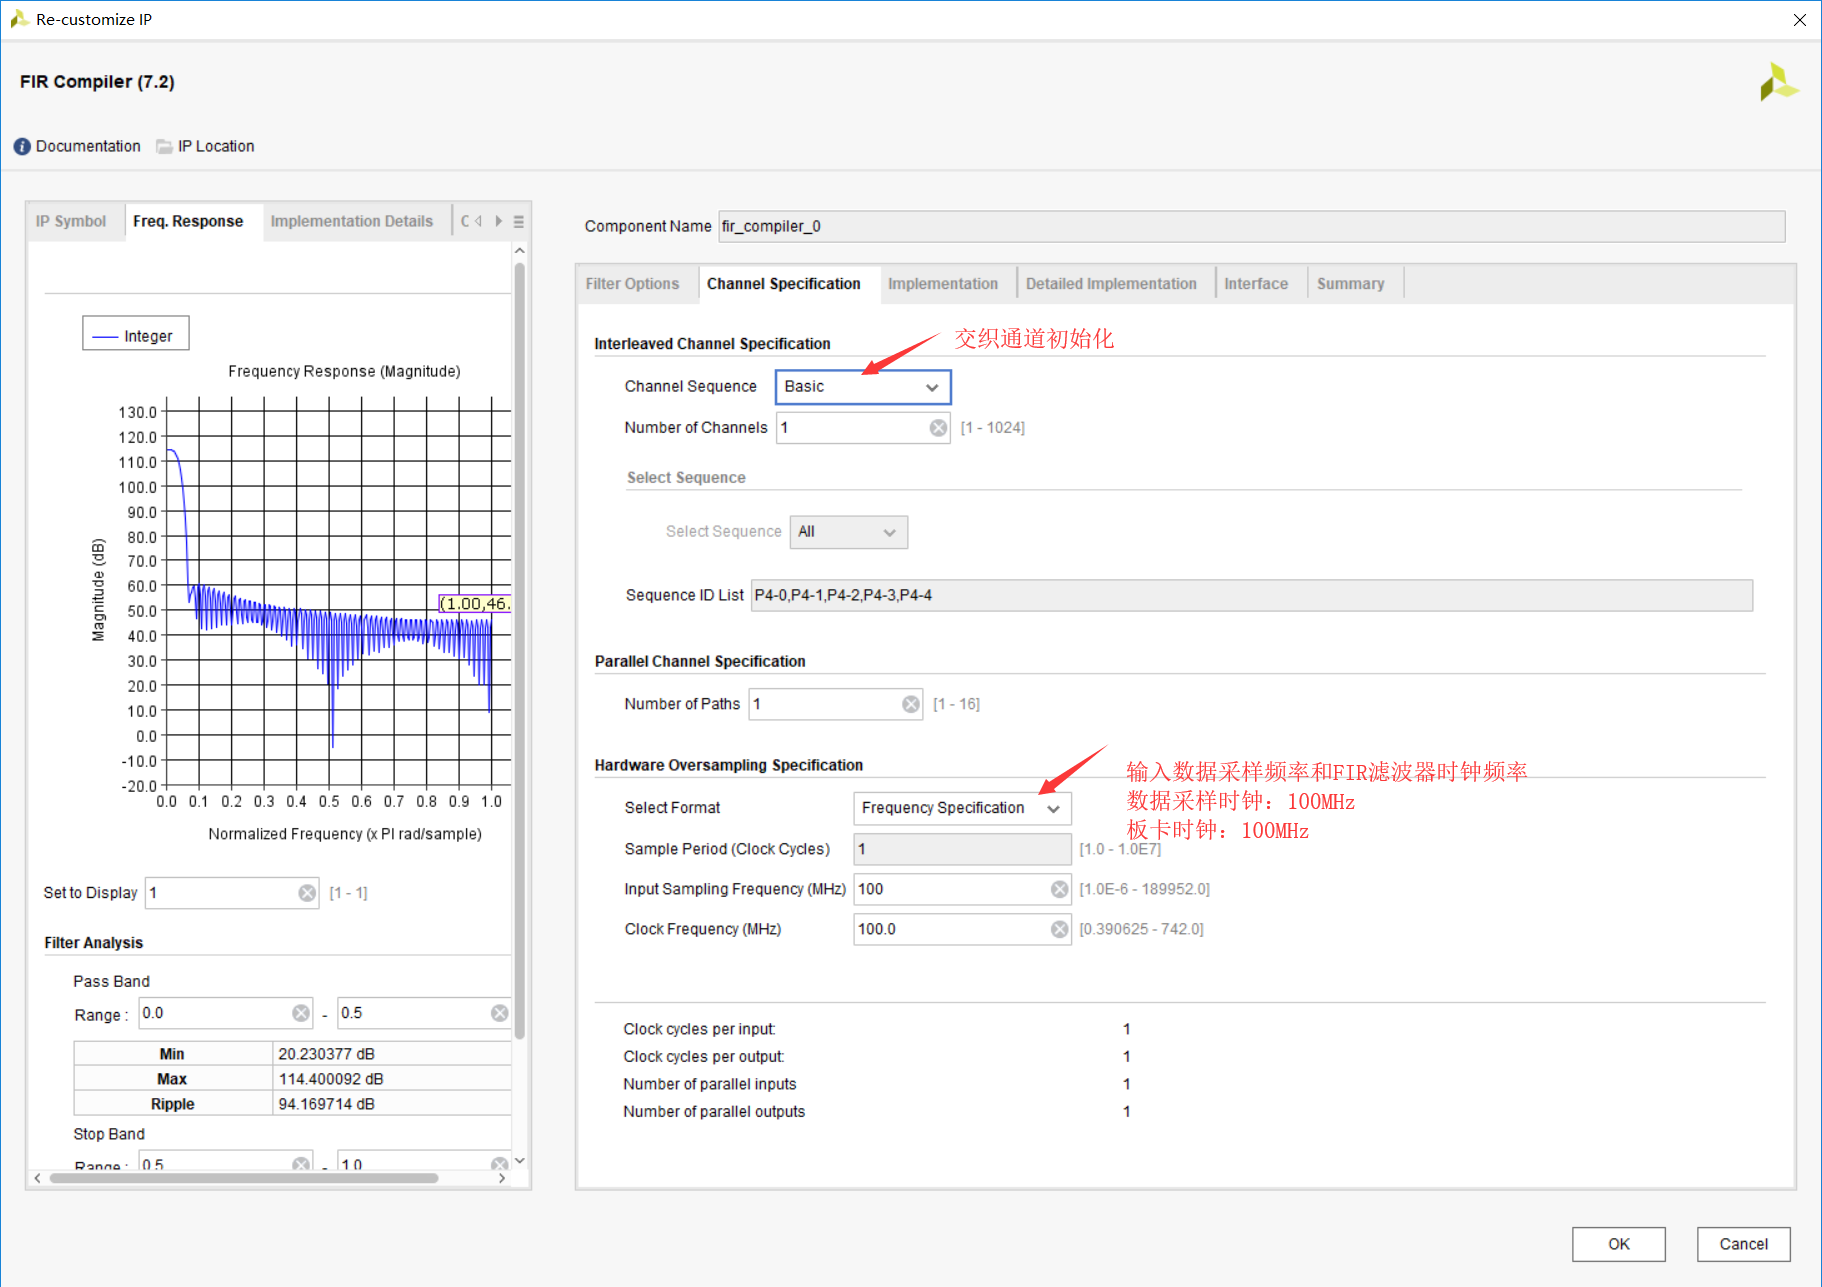Switch to the Filter Options tab
The height and width of the screenshot is (1287, 1822).
coord(633,284)
